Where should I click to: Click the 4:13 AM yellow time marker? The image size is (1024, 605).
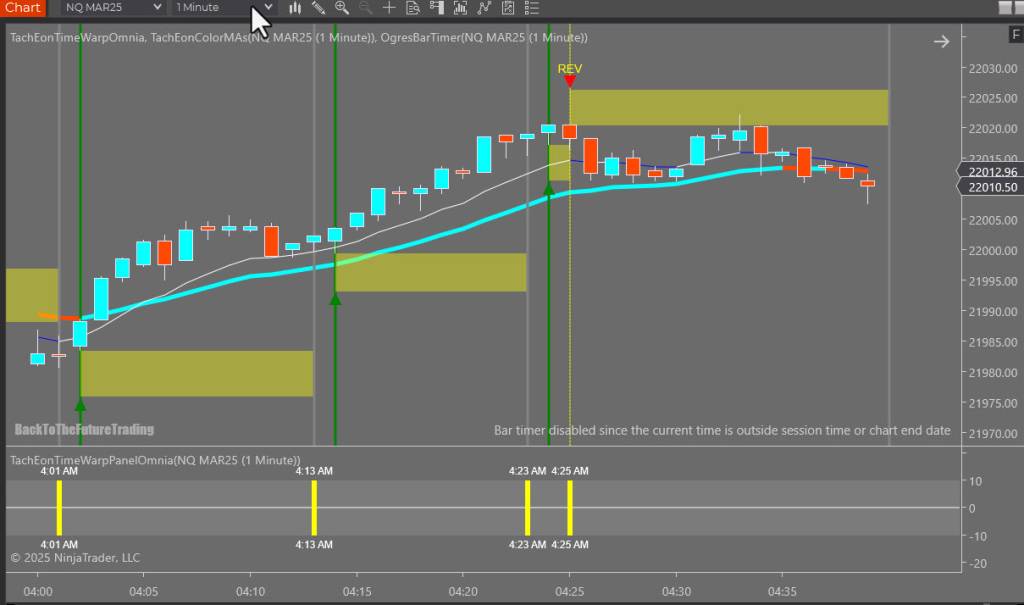point(314,507)
